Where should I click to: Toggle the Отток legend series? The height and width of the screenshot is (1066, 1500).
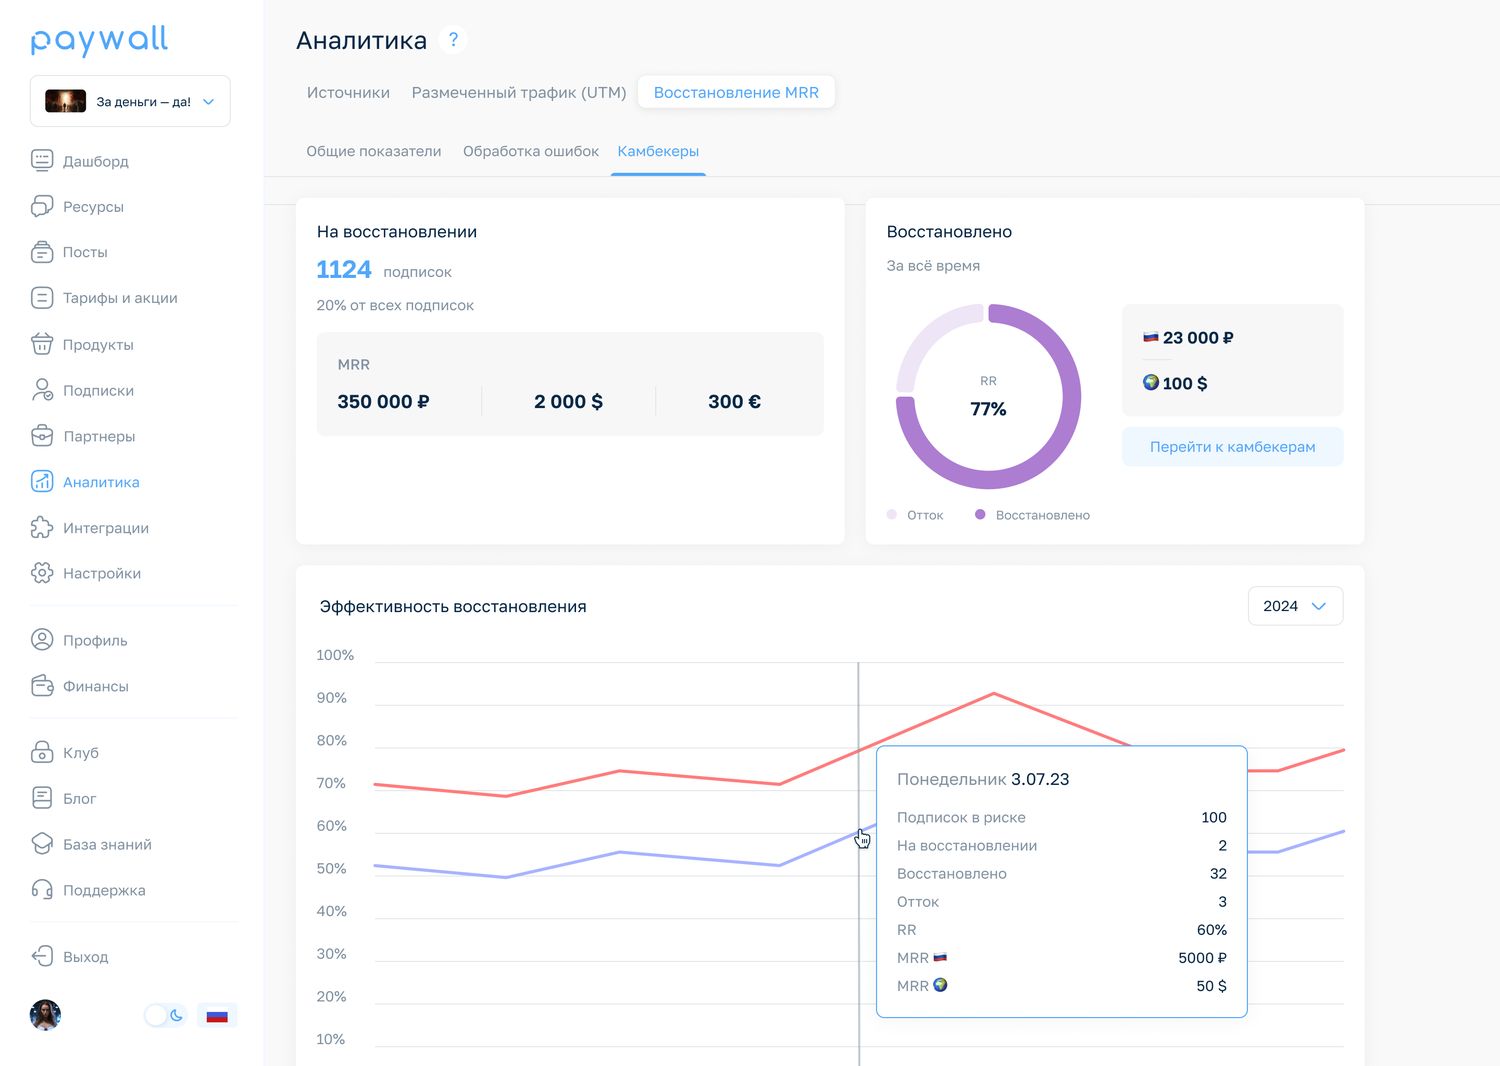[x=915, y=515]
